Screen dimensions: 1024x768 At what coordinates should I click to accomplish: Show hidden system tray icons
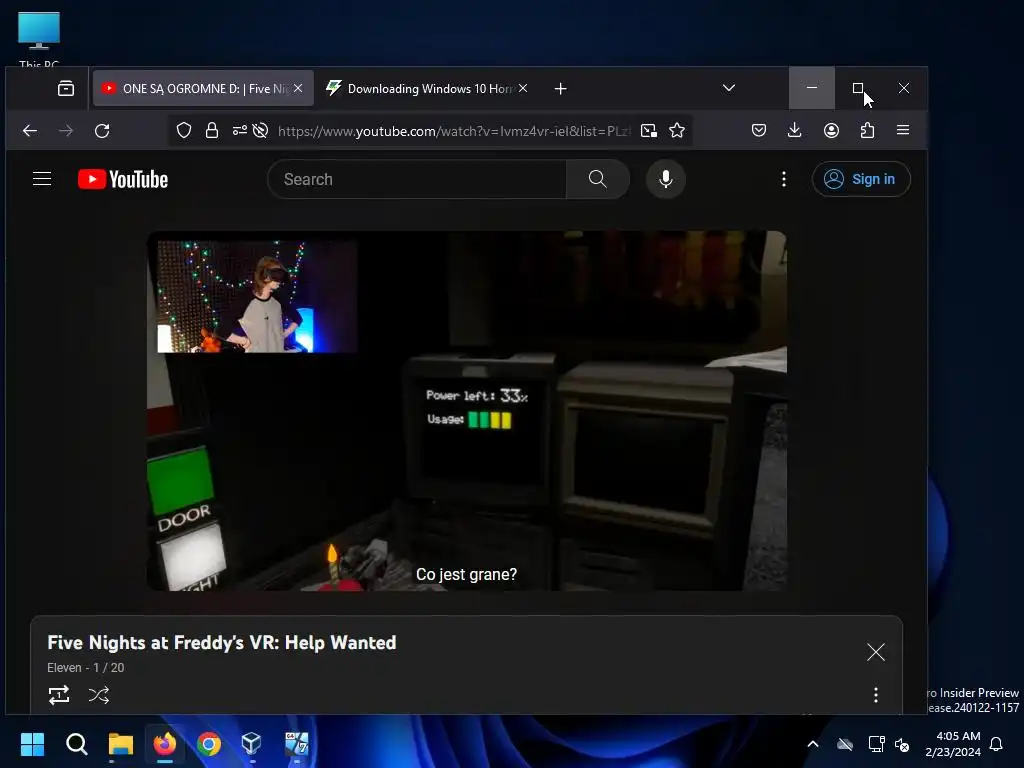pos(813,744)
